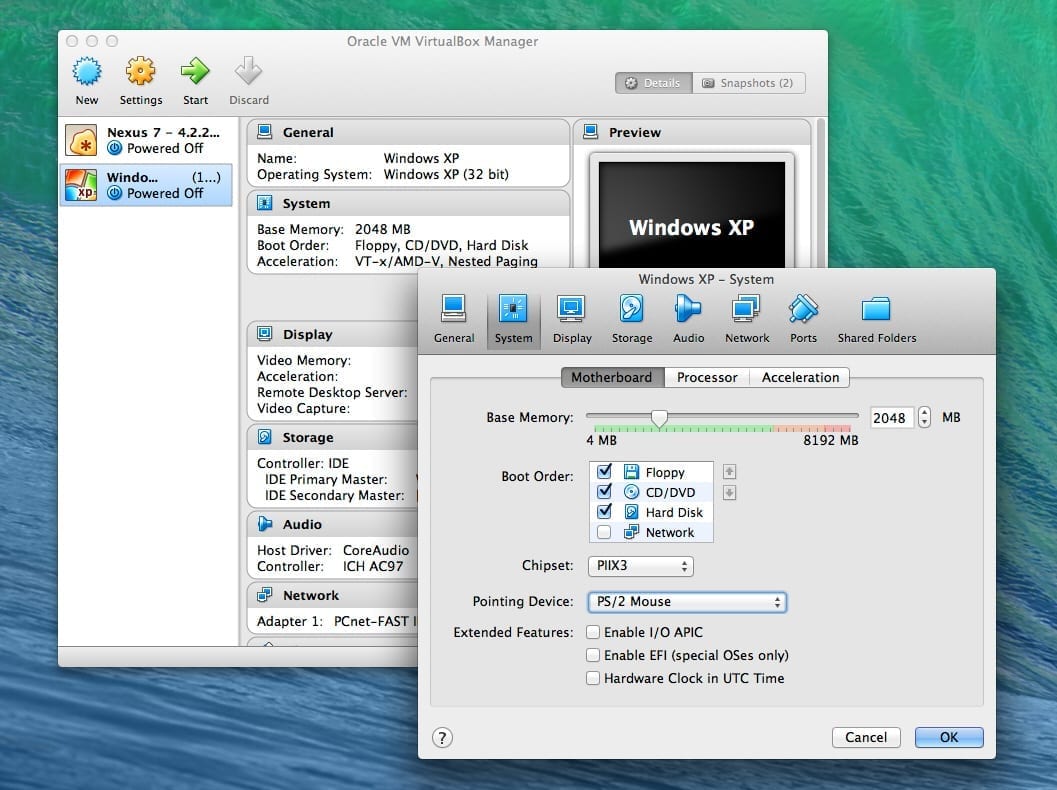The width and height of the screenshot is (1057, 790).
Task: Click the Network section icon in Manager details
Action: (265, 595)
